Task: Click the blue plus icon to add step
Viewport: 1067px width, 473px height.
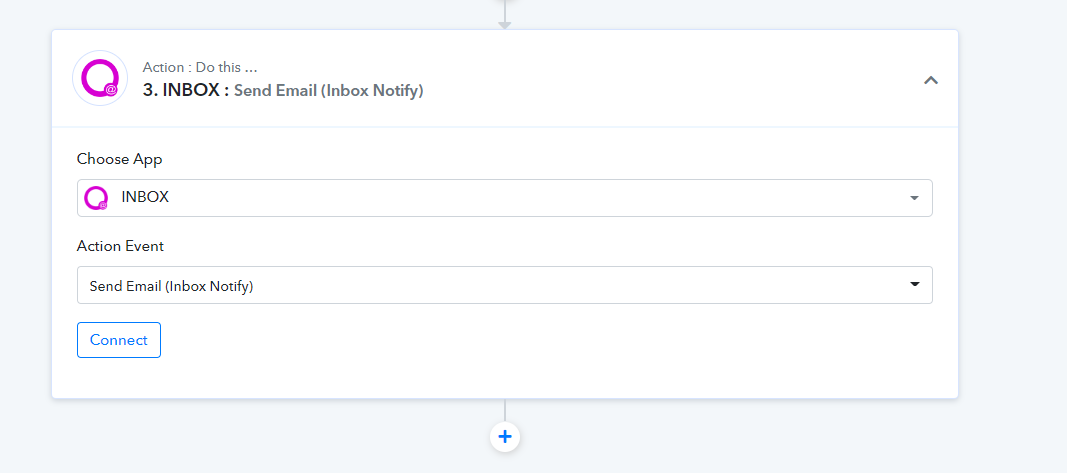Action: click(505, 436)
